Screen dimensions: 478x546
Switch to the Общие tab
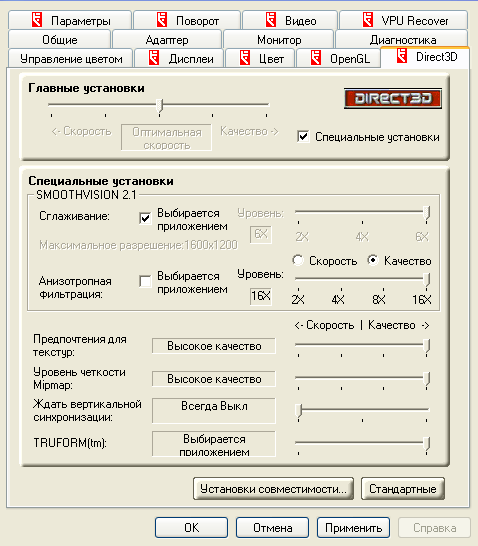60,39
